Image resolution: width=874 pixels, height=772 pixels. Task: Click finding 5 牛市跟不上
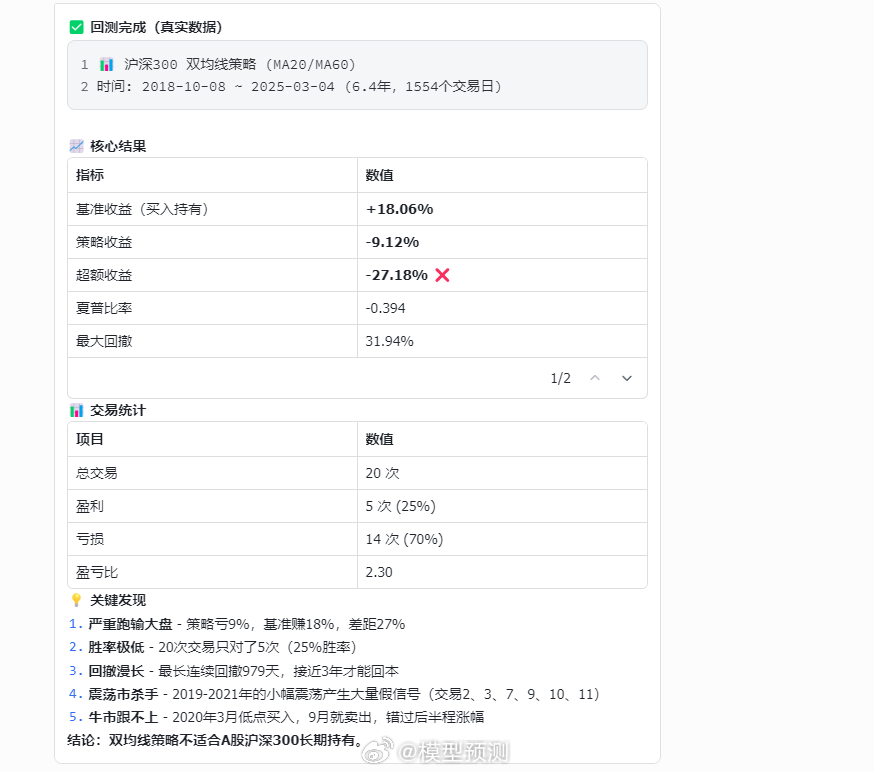276,717
